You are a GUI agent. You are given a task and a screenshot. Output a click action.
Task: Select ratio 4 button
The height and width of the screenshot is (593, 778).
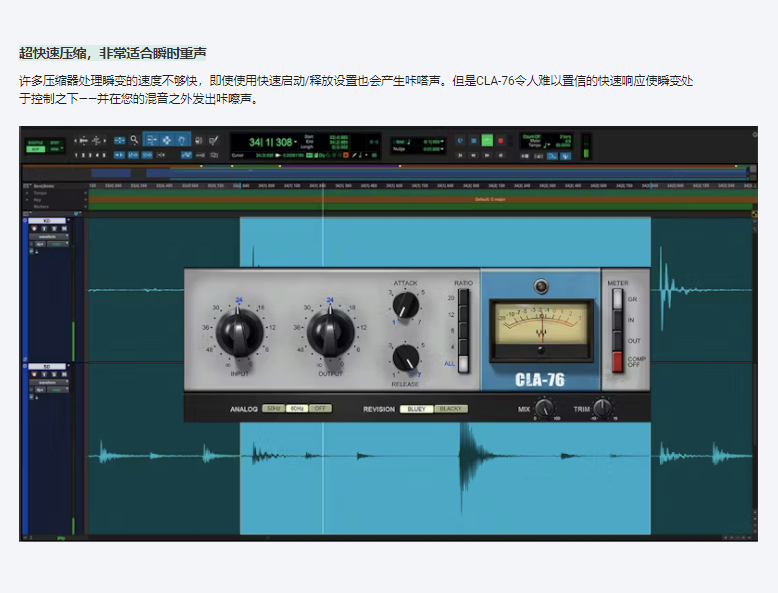(x=463, y=347)
